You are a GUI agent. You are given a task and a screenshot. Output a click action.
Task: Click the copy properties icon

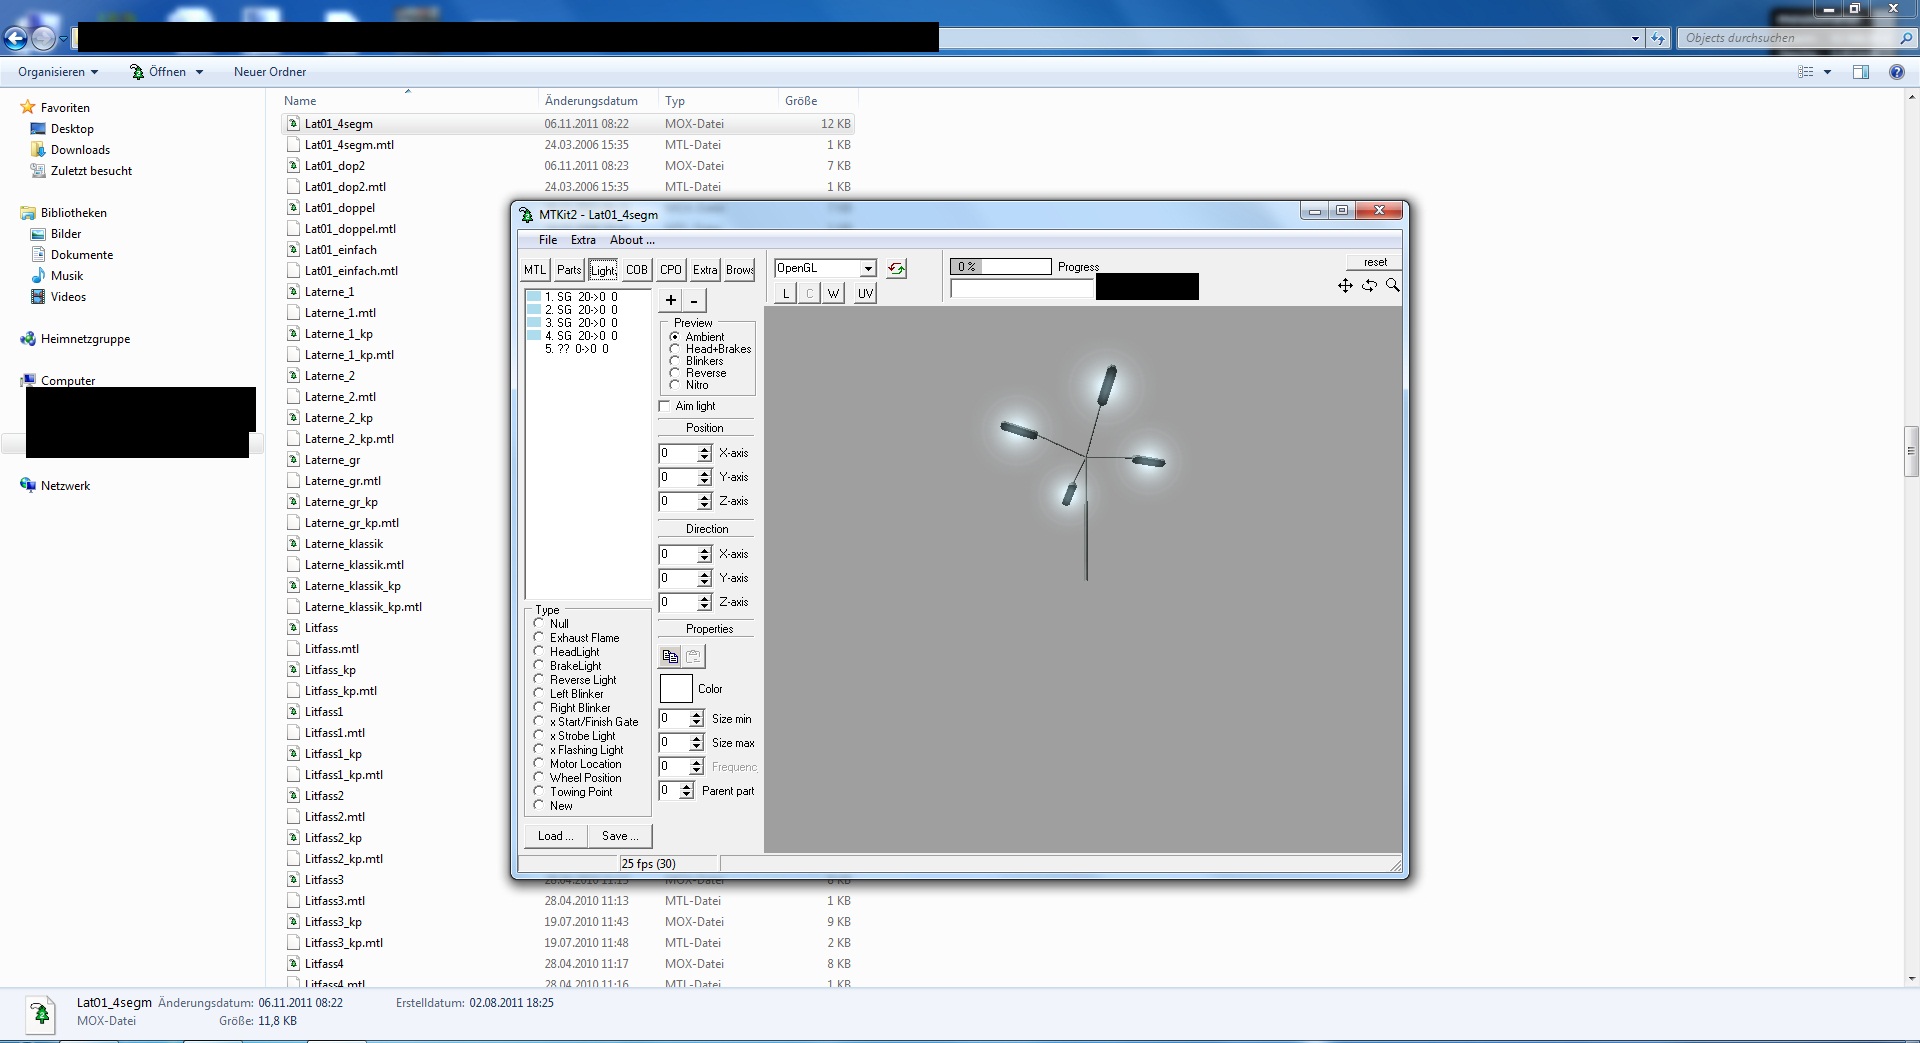click(x=670, y=656)
